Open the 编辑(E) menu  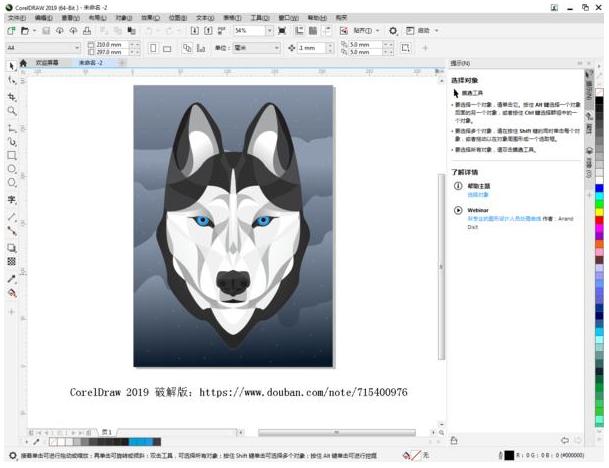[44, 18]
